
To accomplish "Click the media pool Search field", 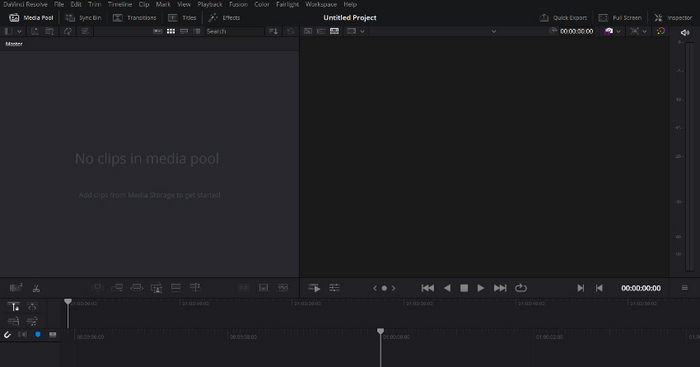I will click(x=234, y=31).
